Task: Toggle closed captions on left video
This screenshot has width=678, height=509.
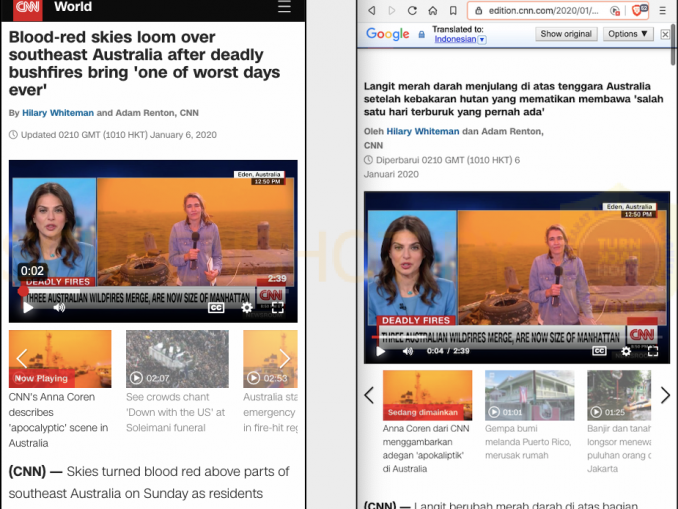Action: click(x=216, y=307)
